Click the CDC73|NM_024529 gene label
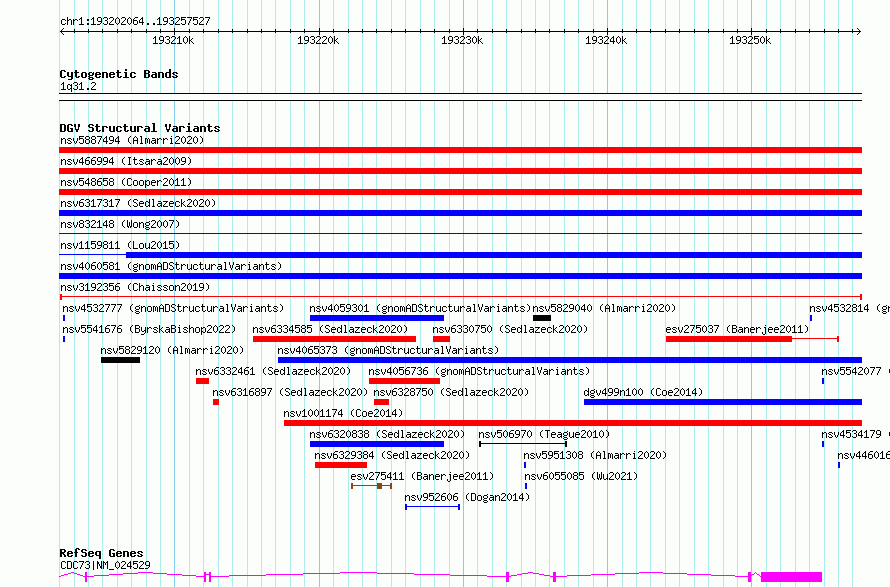Image resolution: width=890 pixels, height=587 pixels. (x=106, y=565)
